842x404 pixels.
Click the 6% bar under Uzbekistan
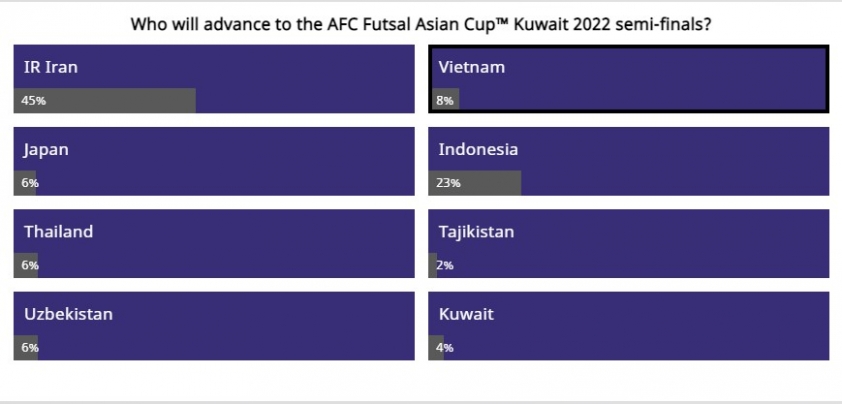[x=25, y=348]
